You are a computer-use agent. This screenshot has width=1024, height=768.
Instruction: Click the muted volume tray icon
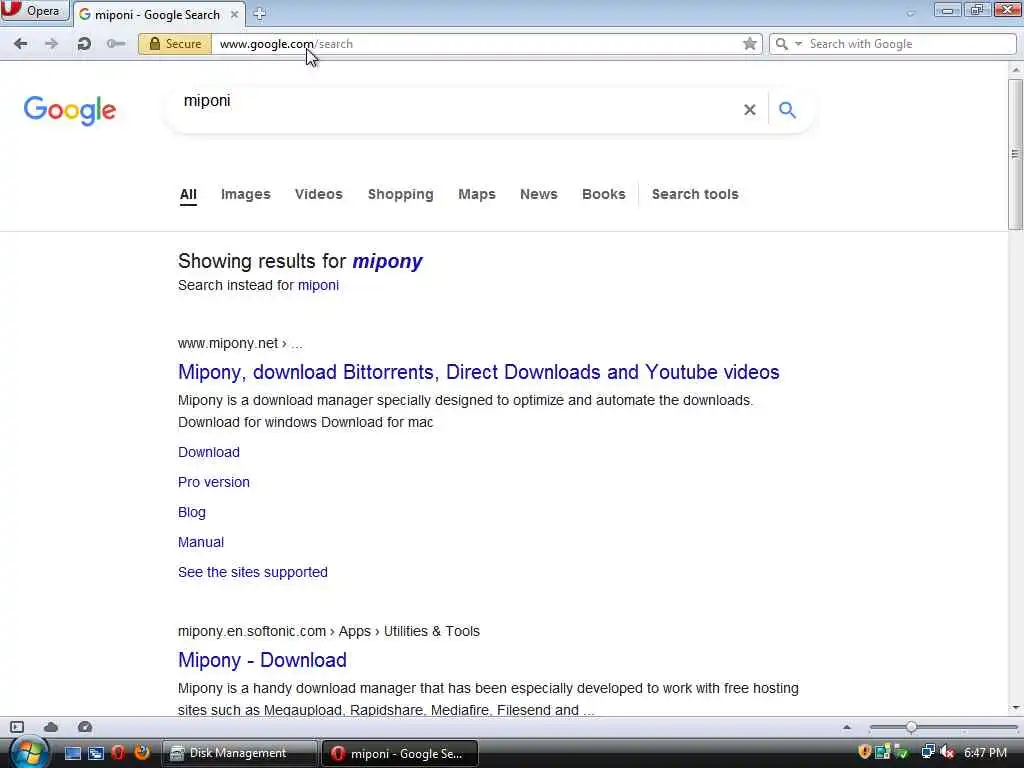point(947,752)
